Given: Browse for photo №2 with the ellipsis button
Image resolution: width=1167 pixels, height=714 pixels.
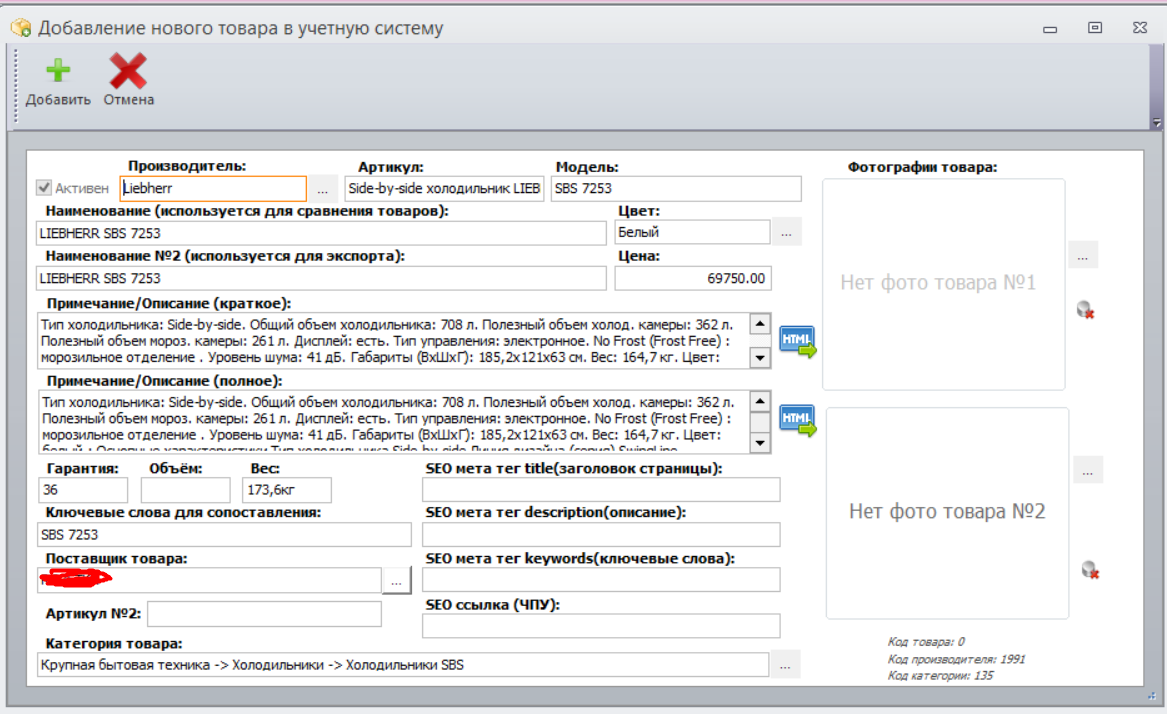Looking at the screenshot, I should click(x=1087, y=470).
